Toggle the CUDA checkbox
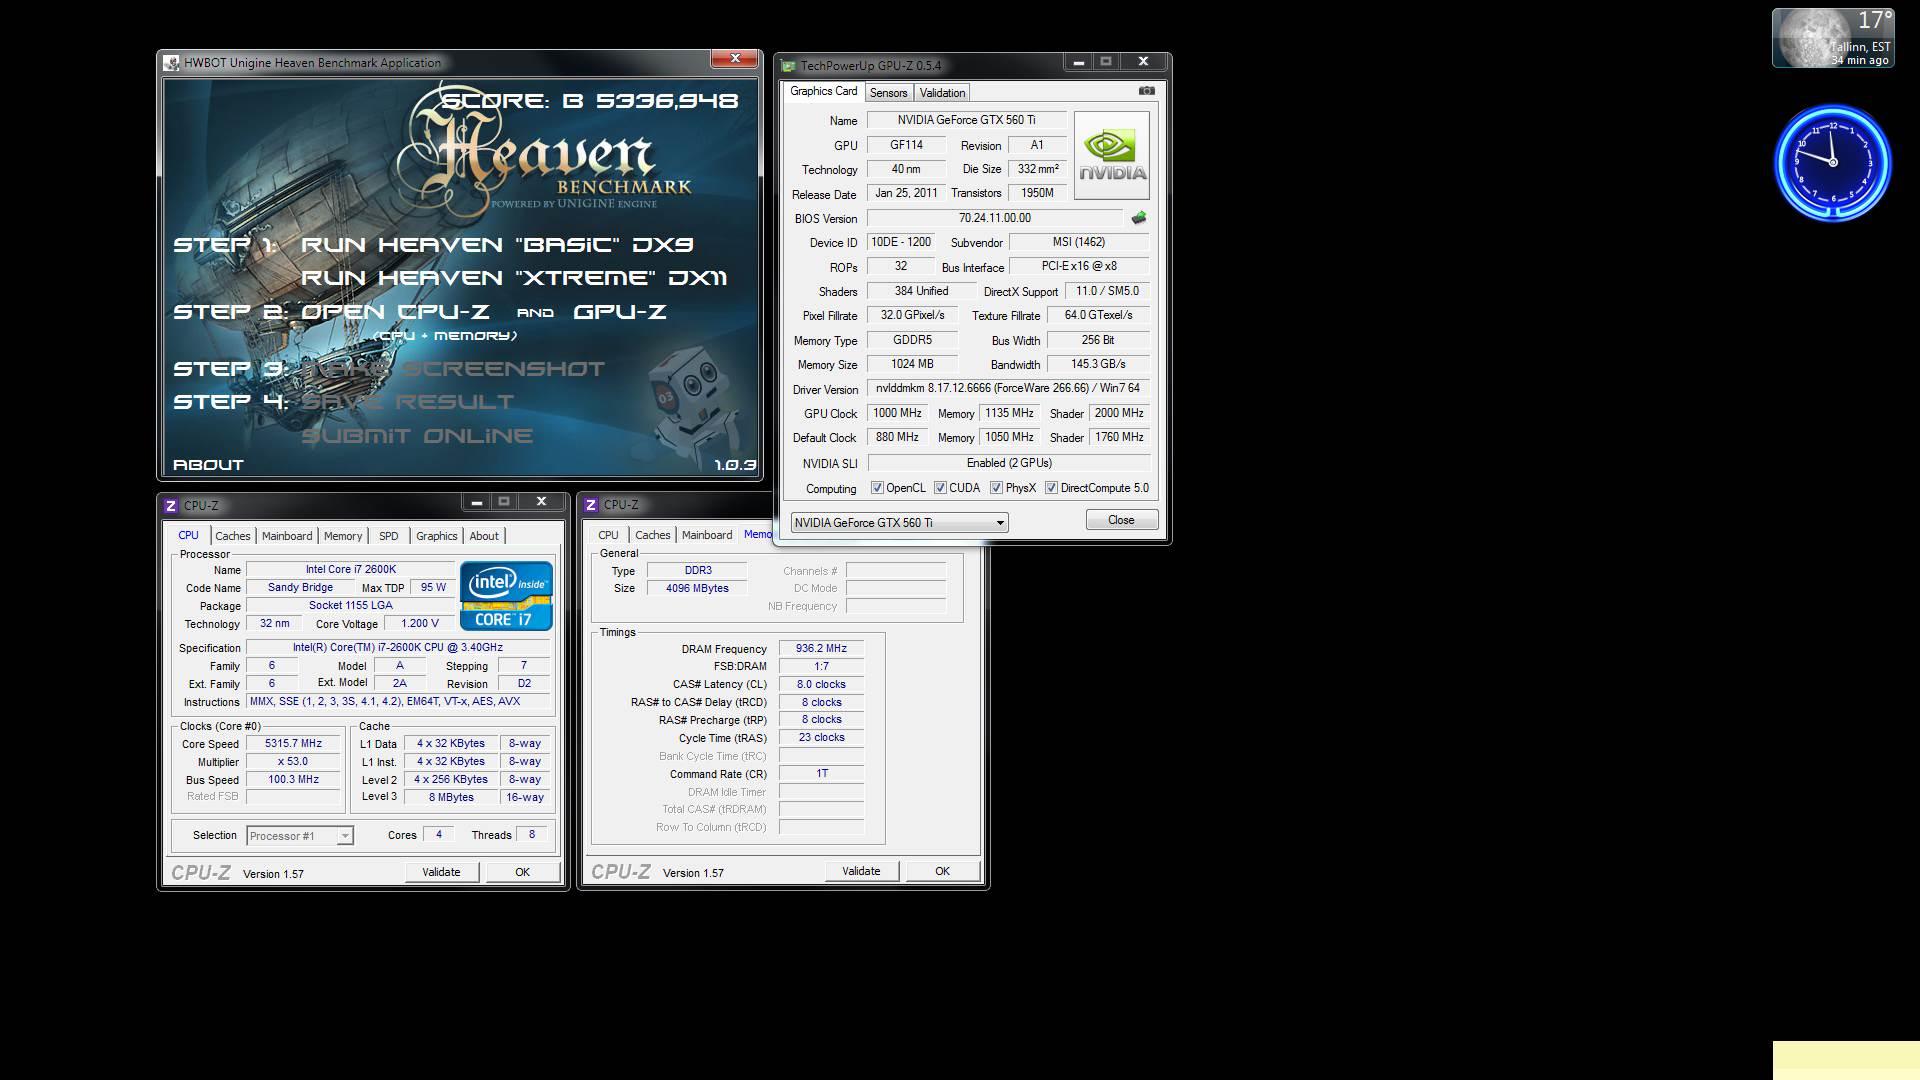The width and height of the screenshot is (1920, 1080). (940, 488)
